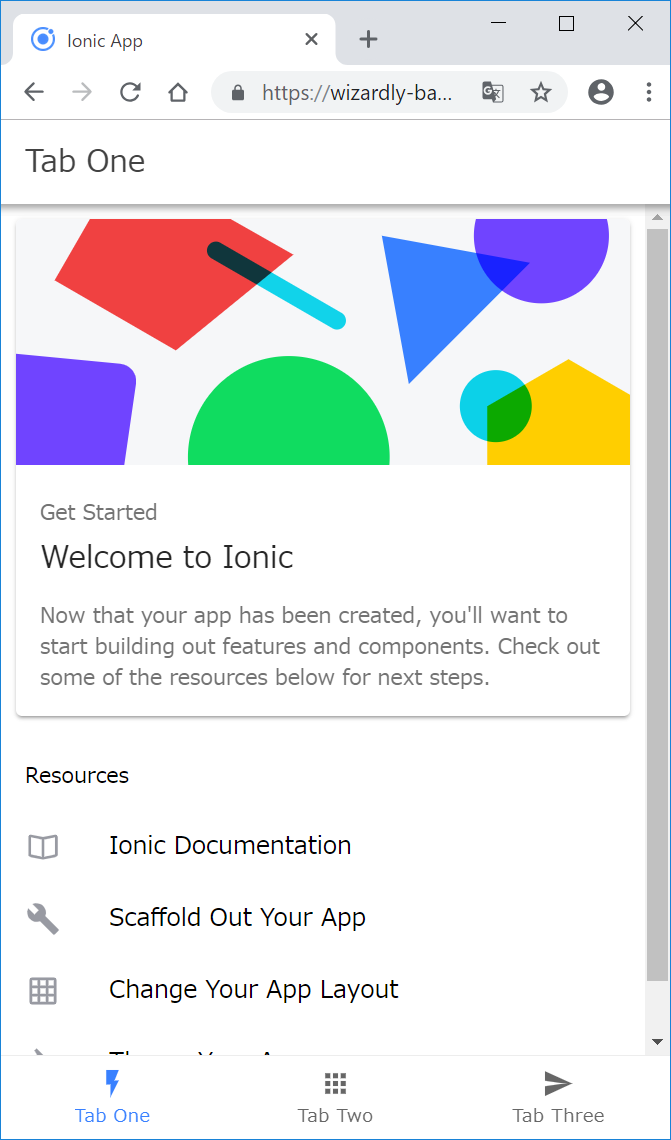Click the page's vertical scrollbar thumb
This screenshot has height=1140, width=671.
coord(657,600)
